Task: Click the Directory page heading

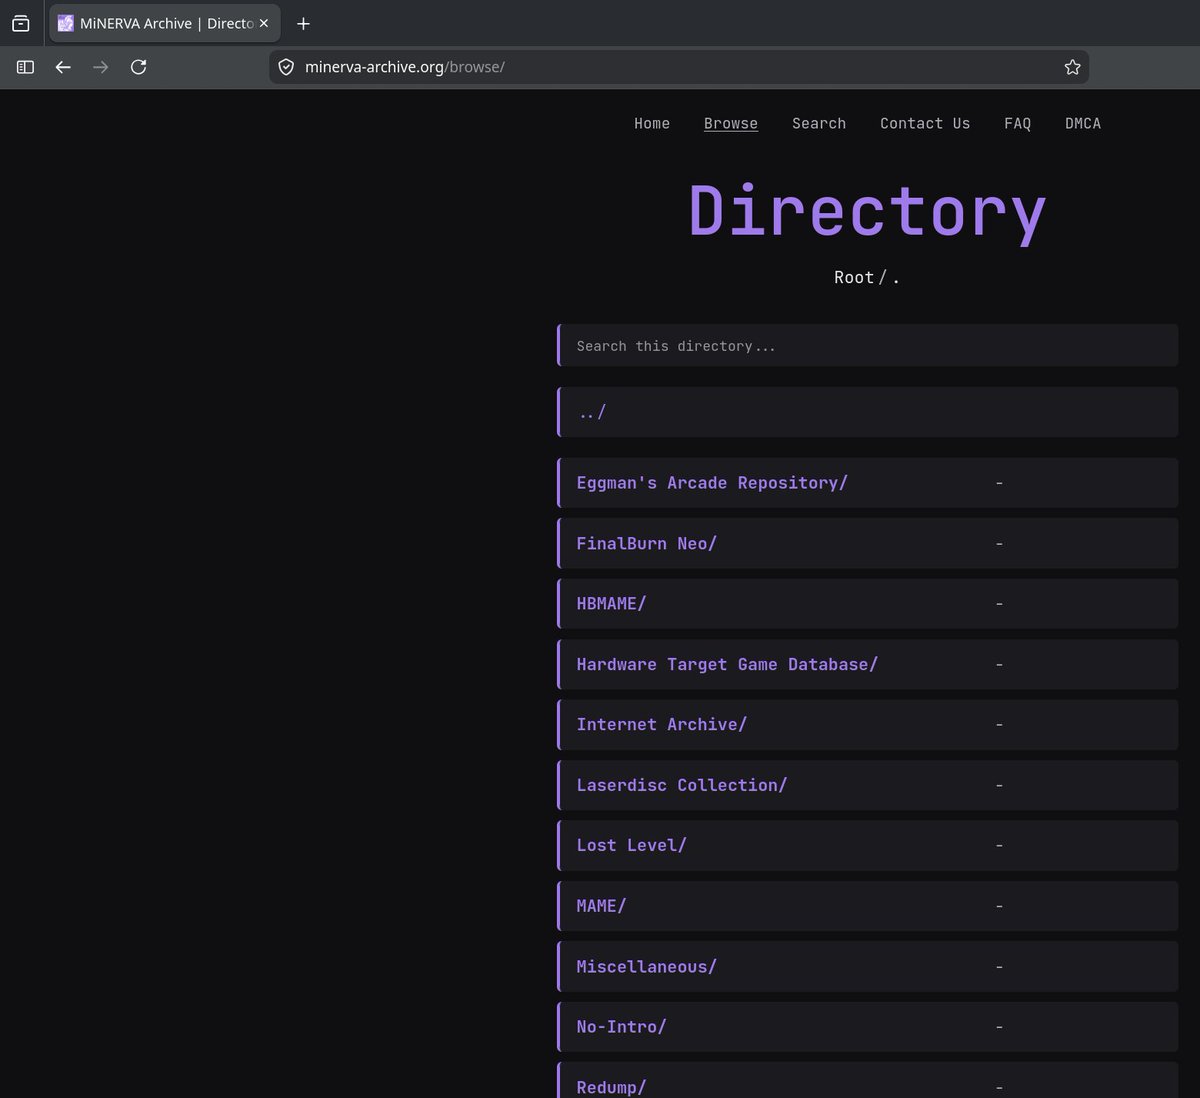Action: click(867, 212)
